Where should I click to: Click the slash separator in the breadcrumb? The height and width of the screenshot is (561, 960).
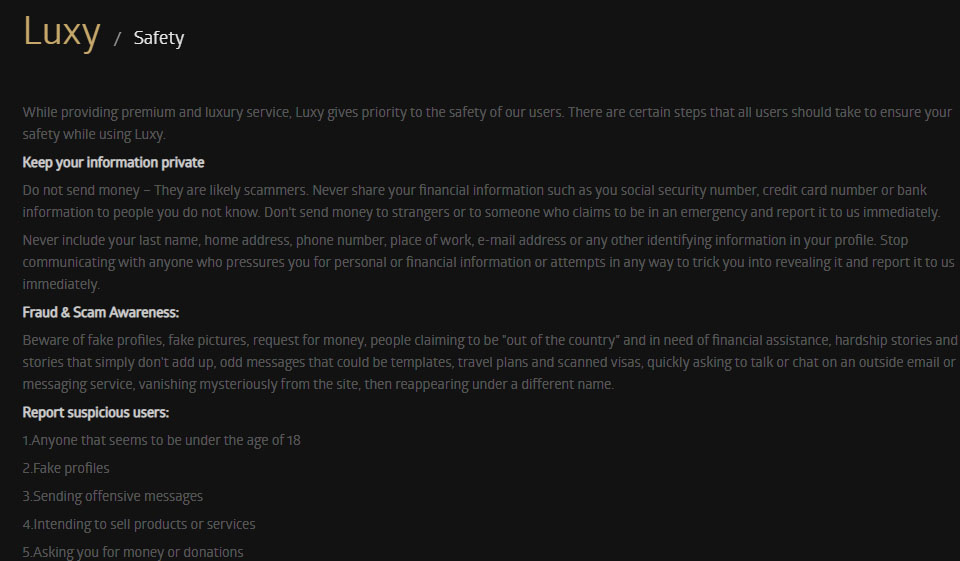(x=117, y=39)
